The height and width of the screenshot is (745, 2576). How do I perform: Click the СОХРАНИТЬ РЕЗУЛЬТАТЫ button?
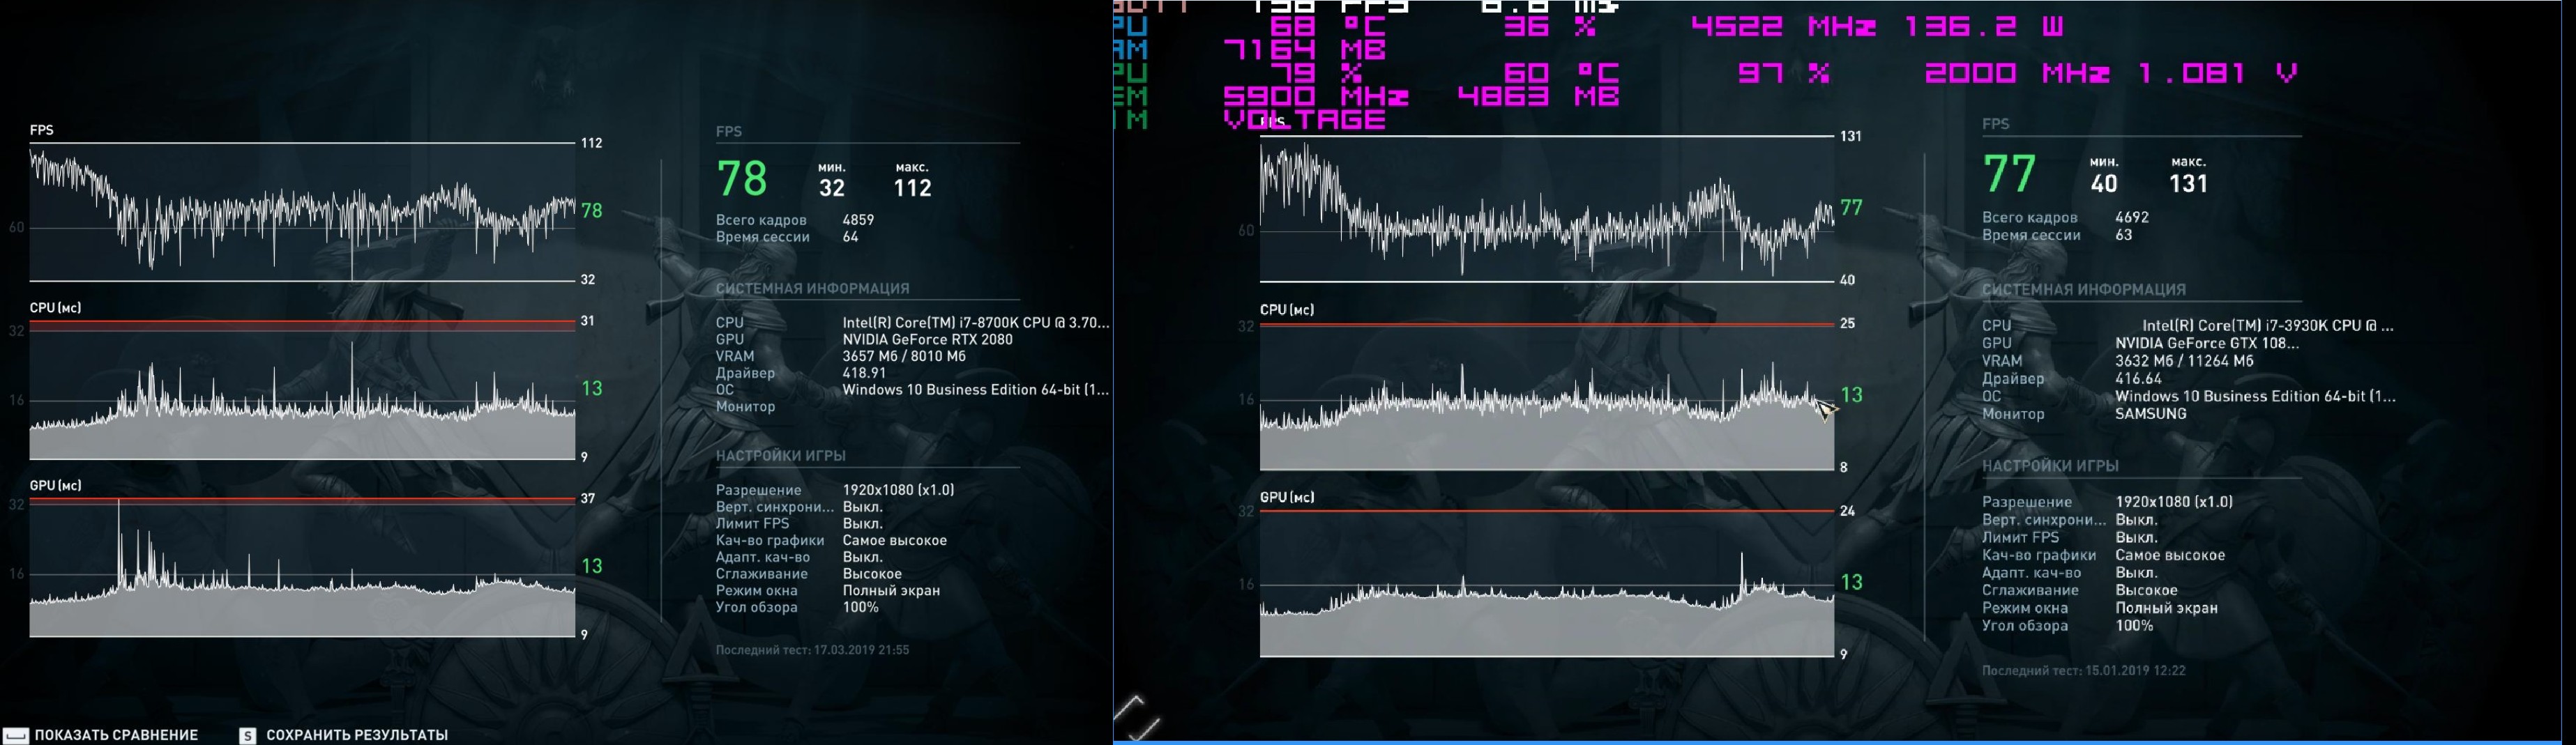pos(356,735)
